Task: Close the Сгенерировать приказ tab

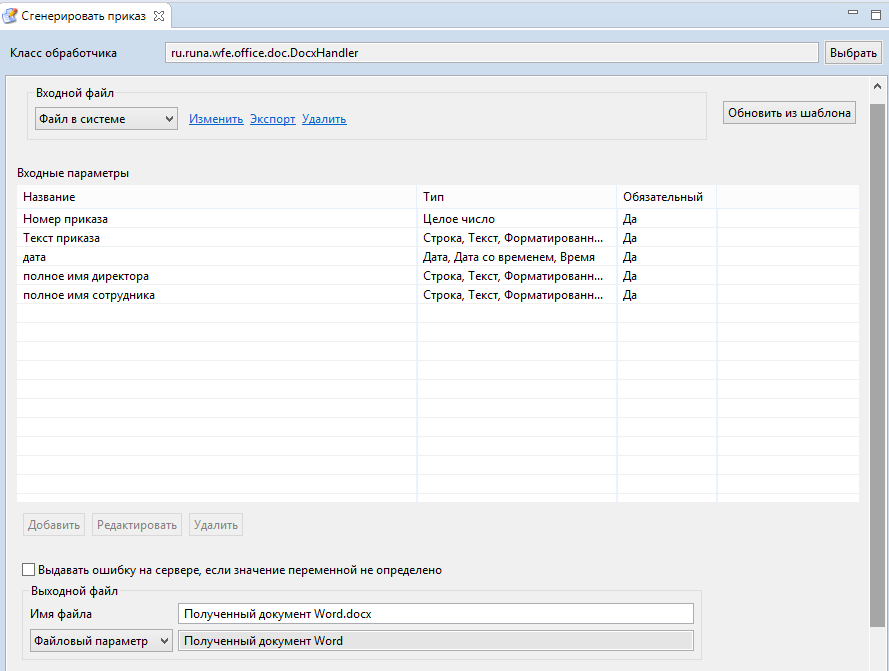Action: point(159,16)
